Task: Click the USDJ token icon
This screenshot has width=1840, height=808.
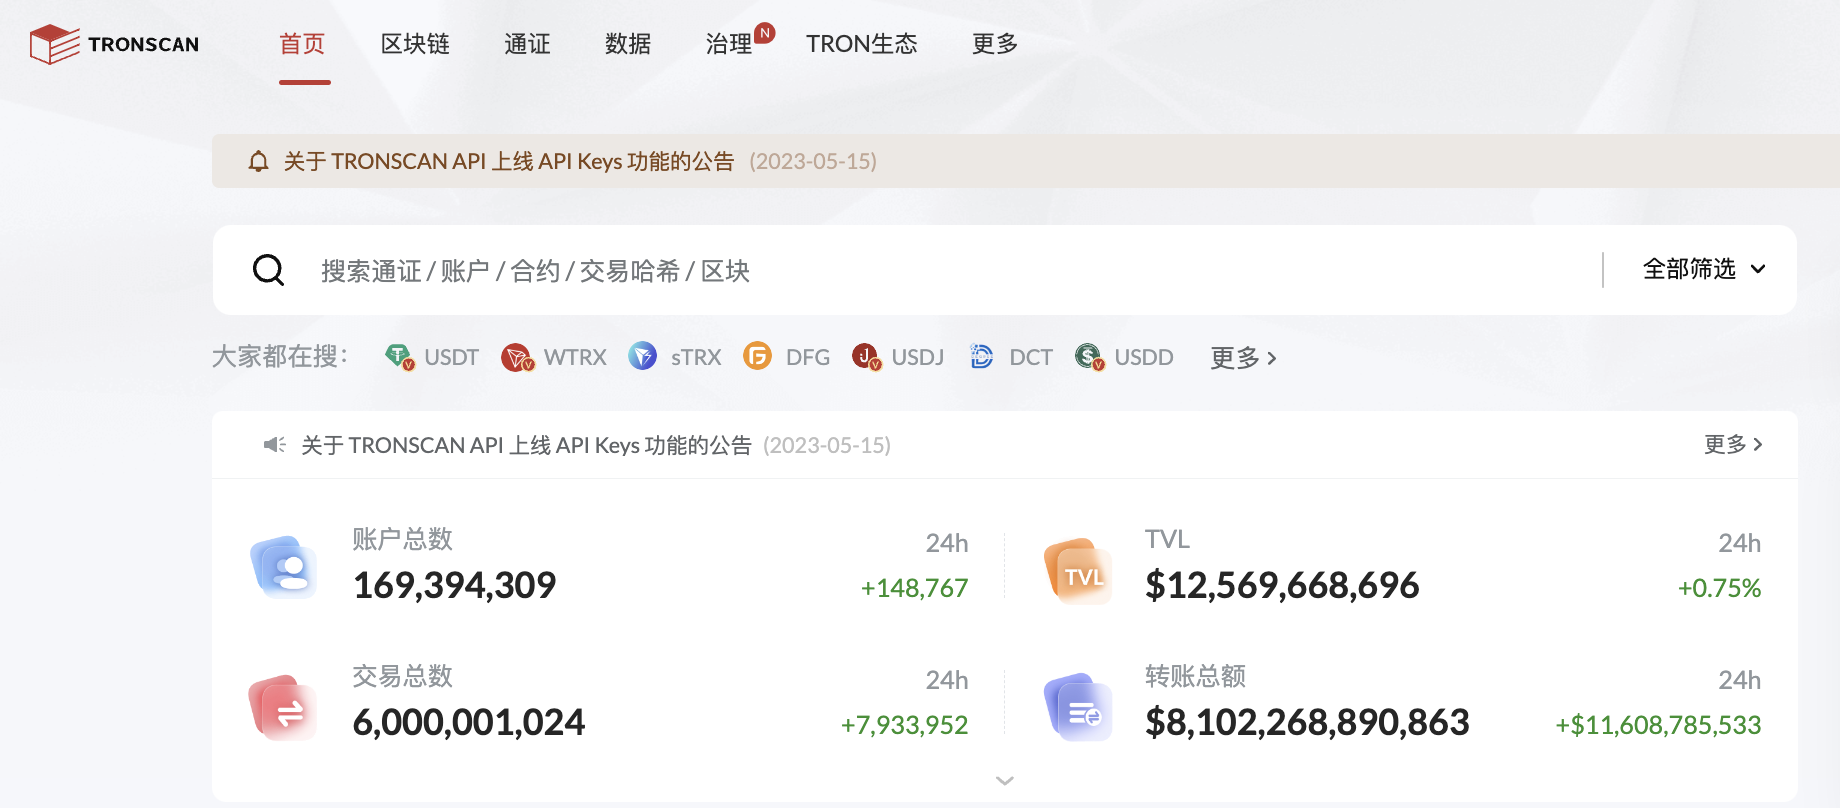Action: (x=866, y=357)
